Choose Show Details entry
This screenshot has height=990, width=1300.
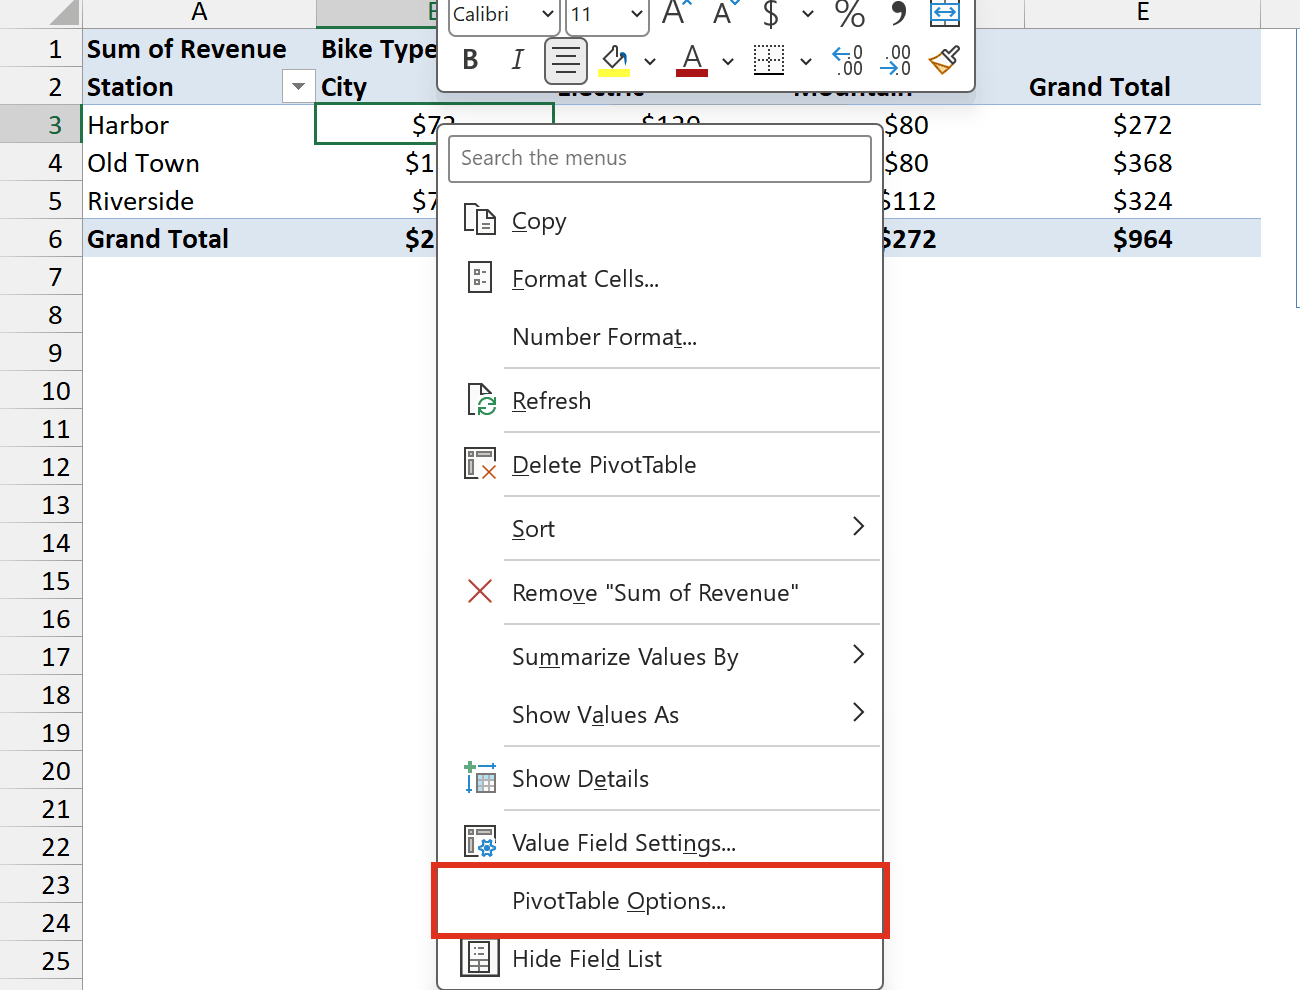pyautogui.click(x=660, y=779)
